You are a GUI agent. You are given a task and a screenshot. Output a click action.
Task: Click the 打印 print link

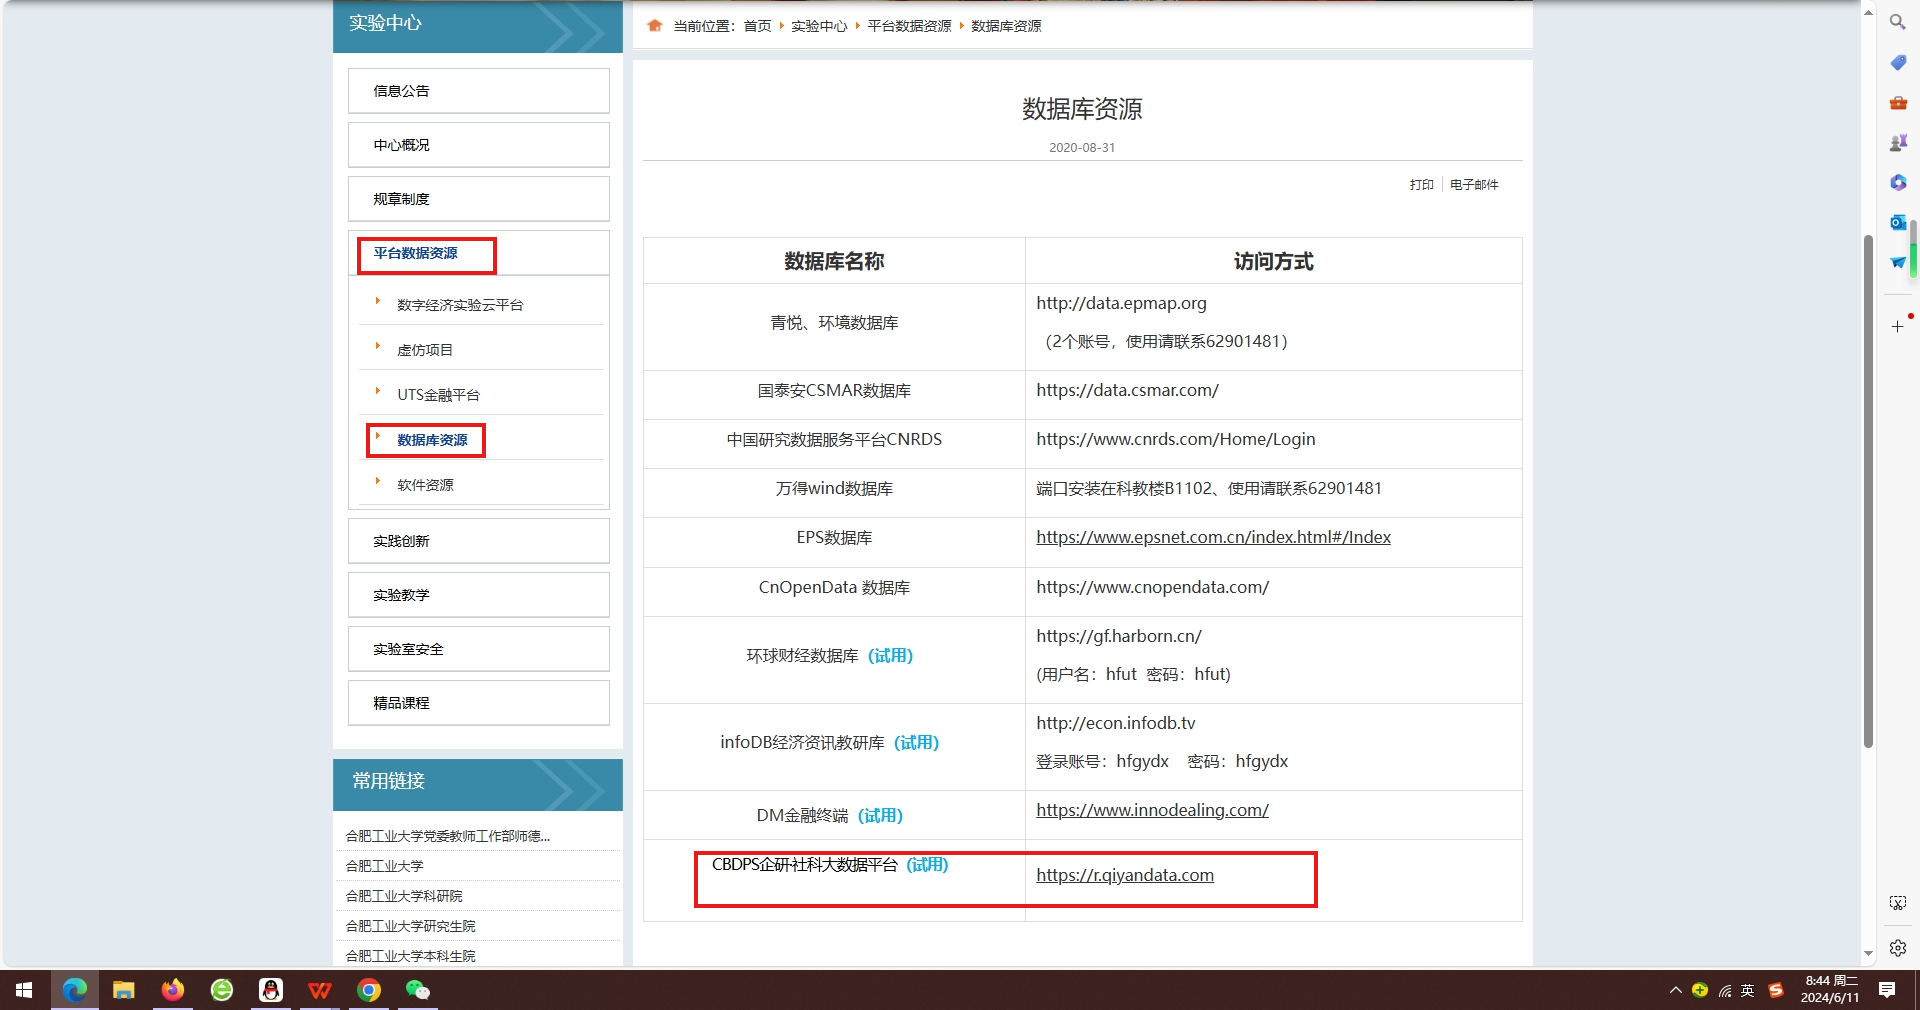1421,185
